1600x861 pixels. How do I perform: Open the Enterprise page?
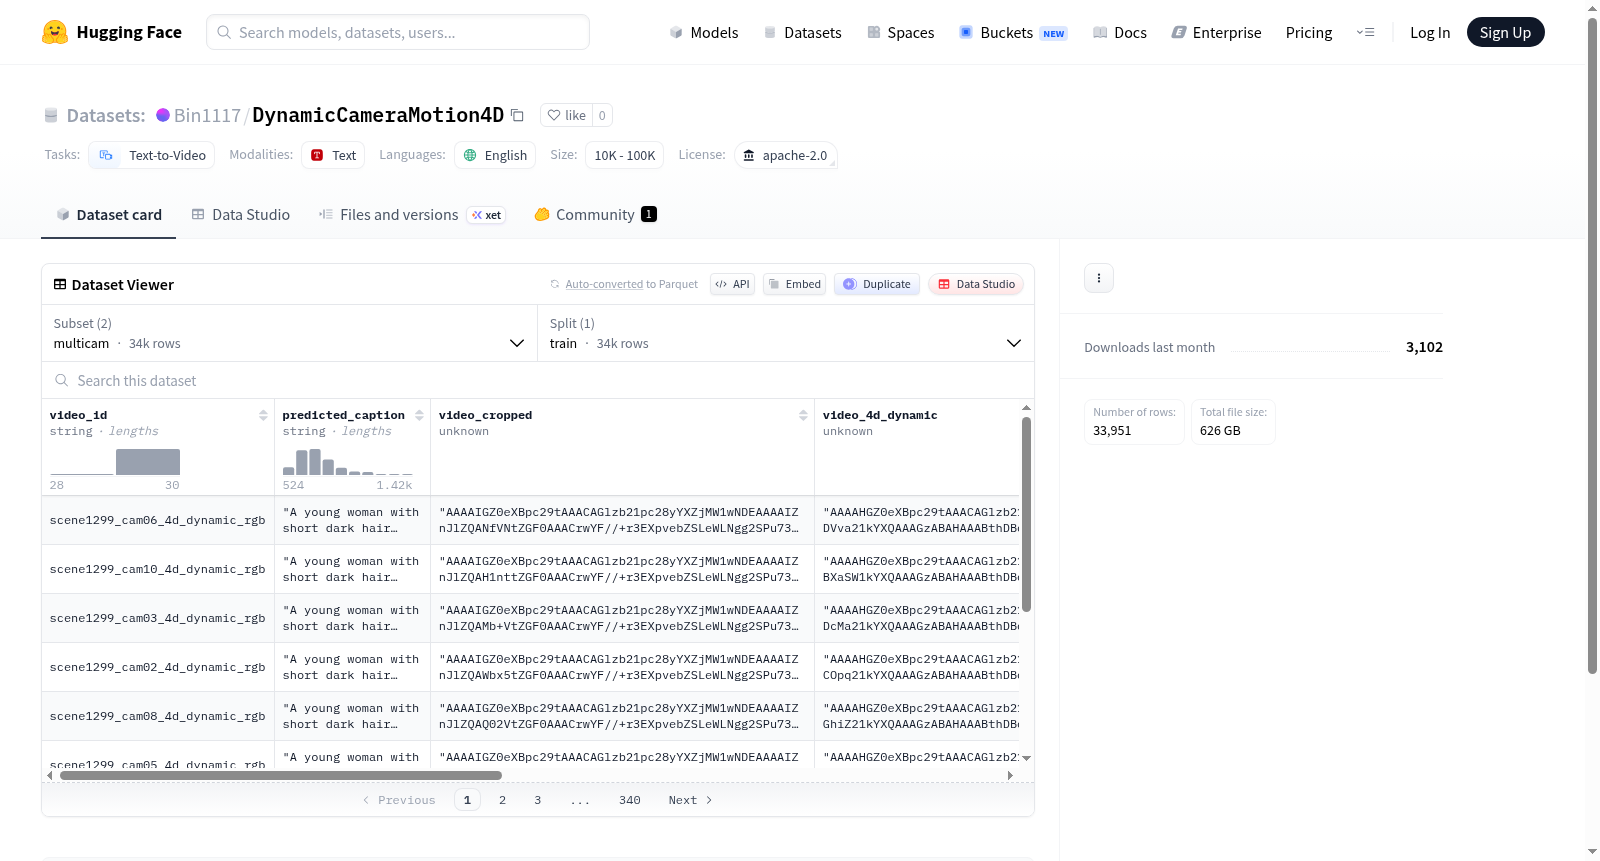(x=1216, y=32)
